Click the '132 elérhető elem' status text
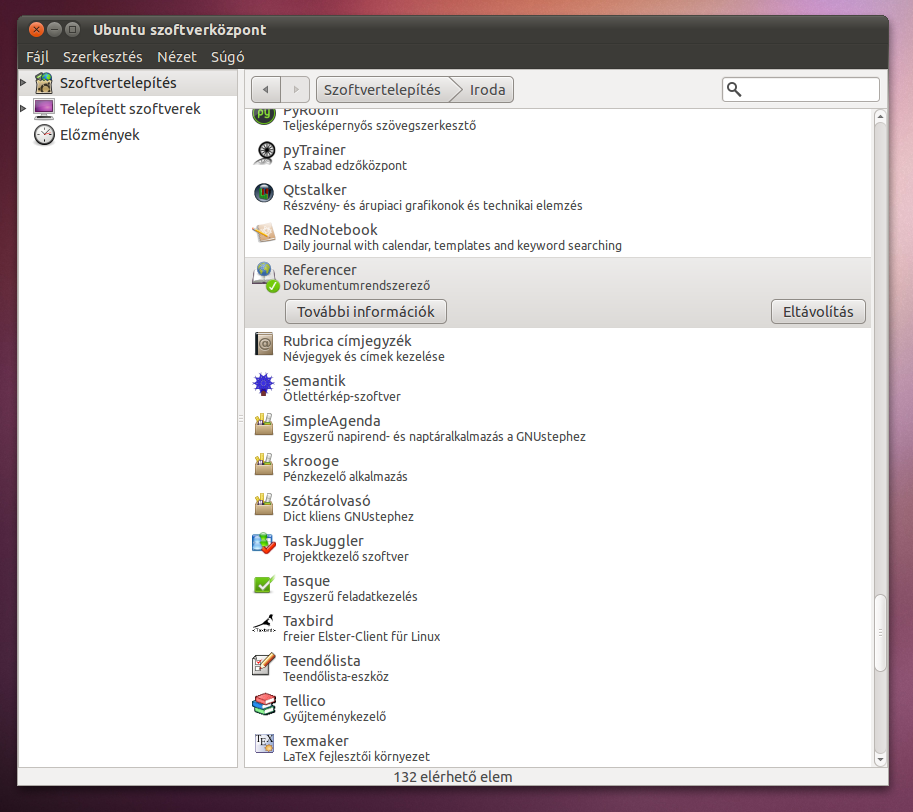This screenshot has height=812, width=913. click(x=453, y=777)
